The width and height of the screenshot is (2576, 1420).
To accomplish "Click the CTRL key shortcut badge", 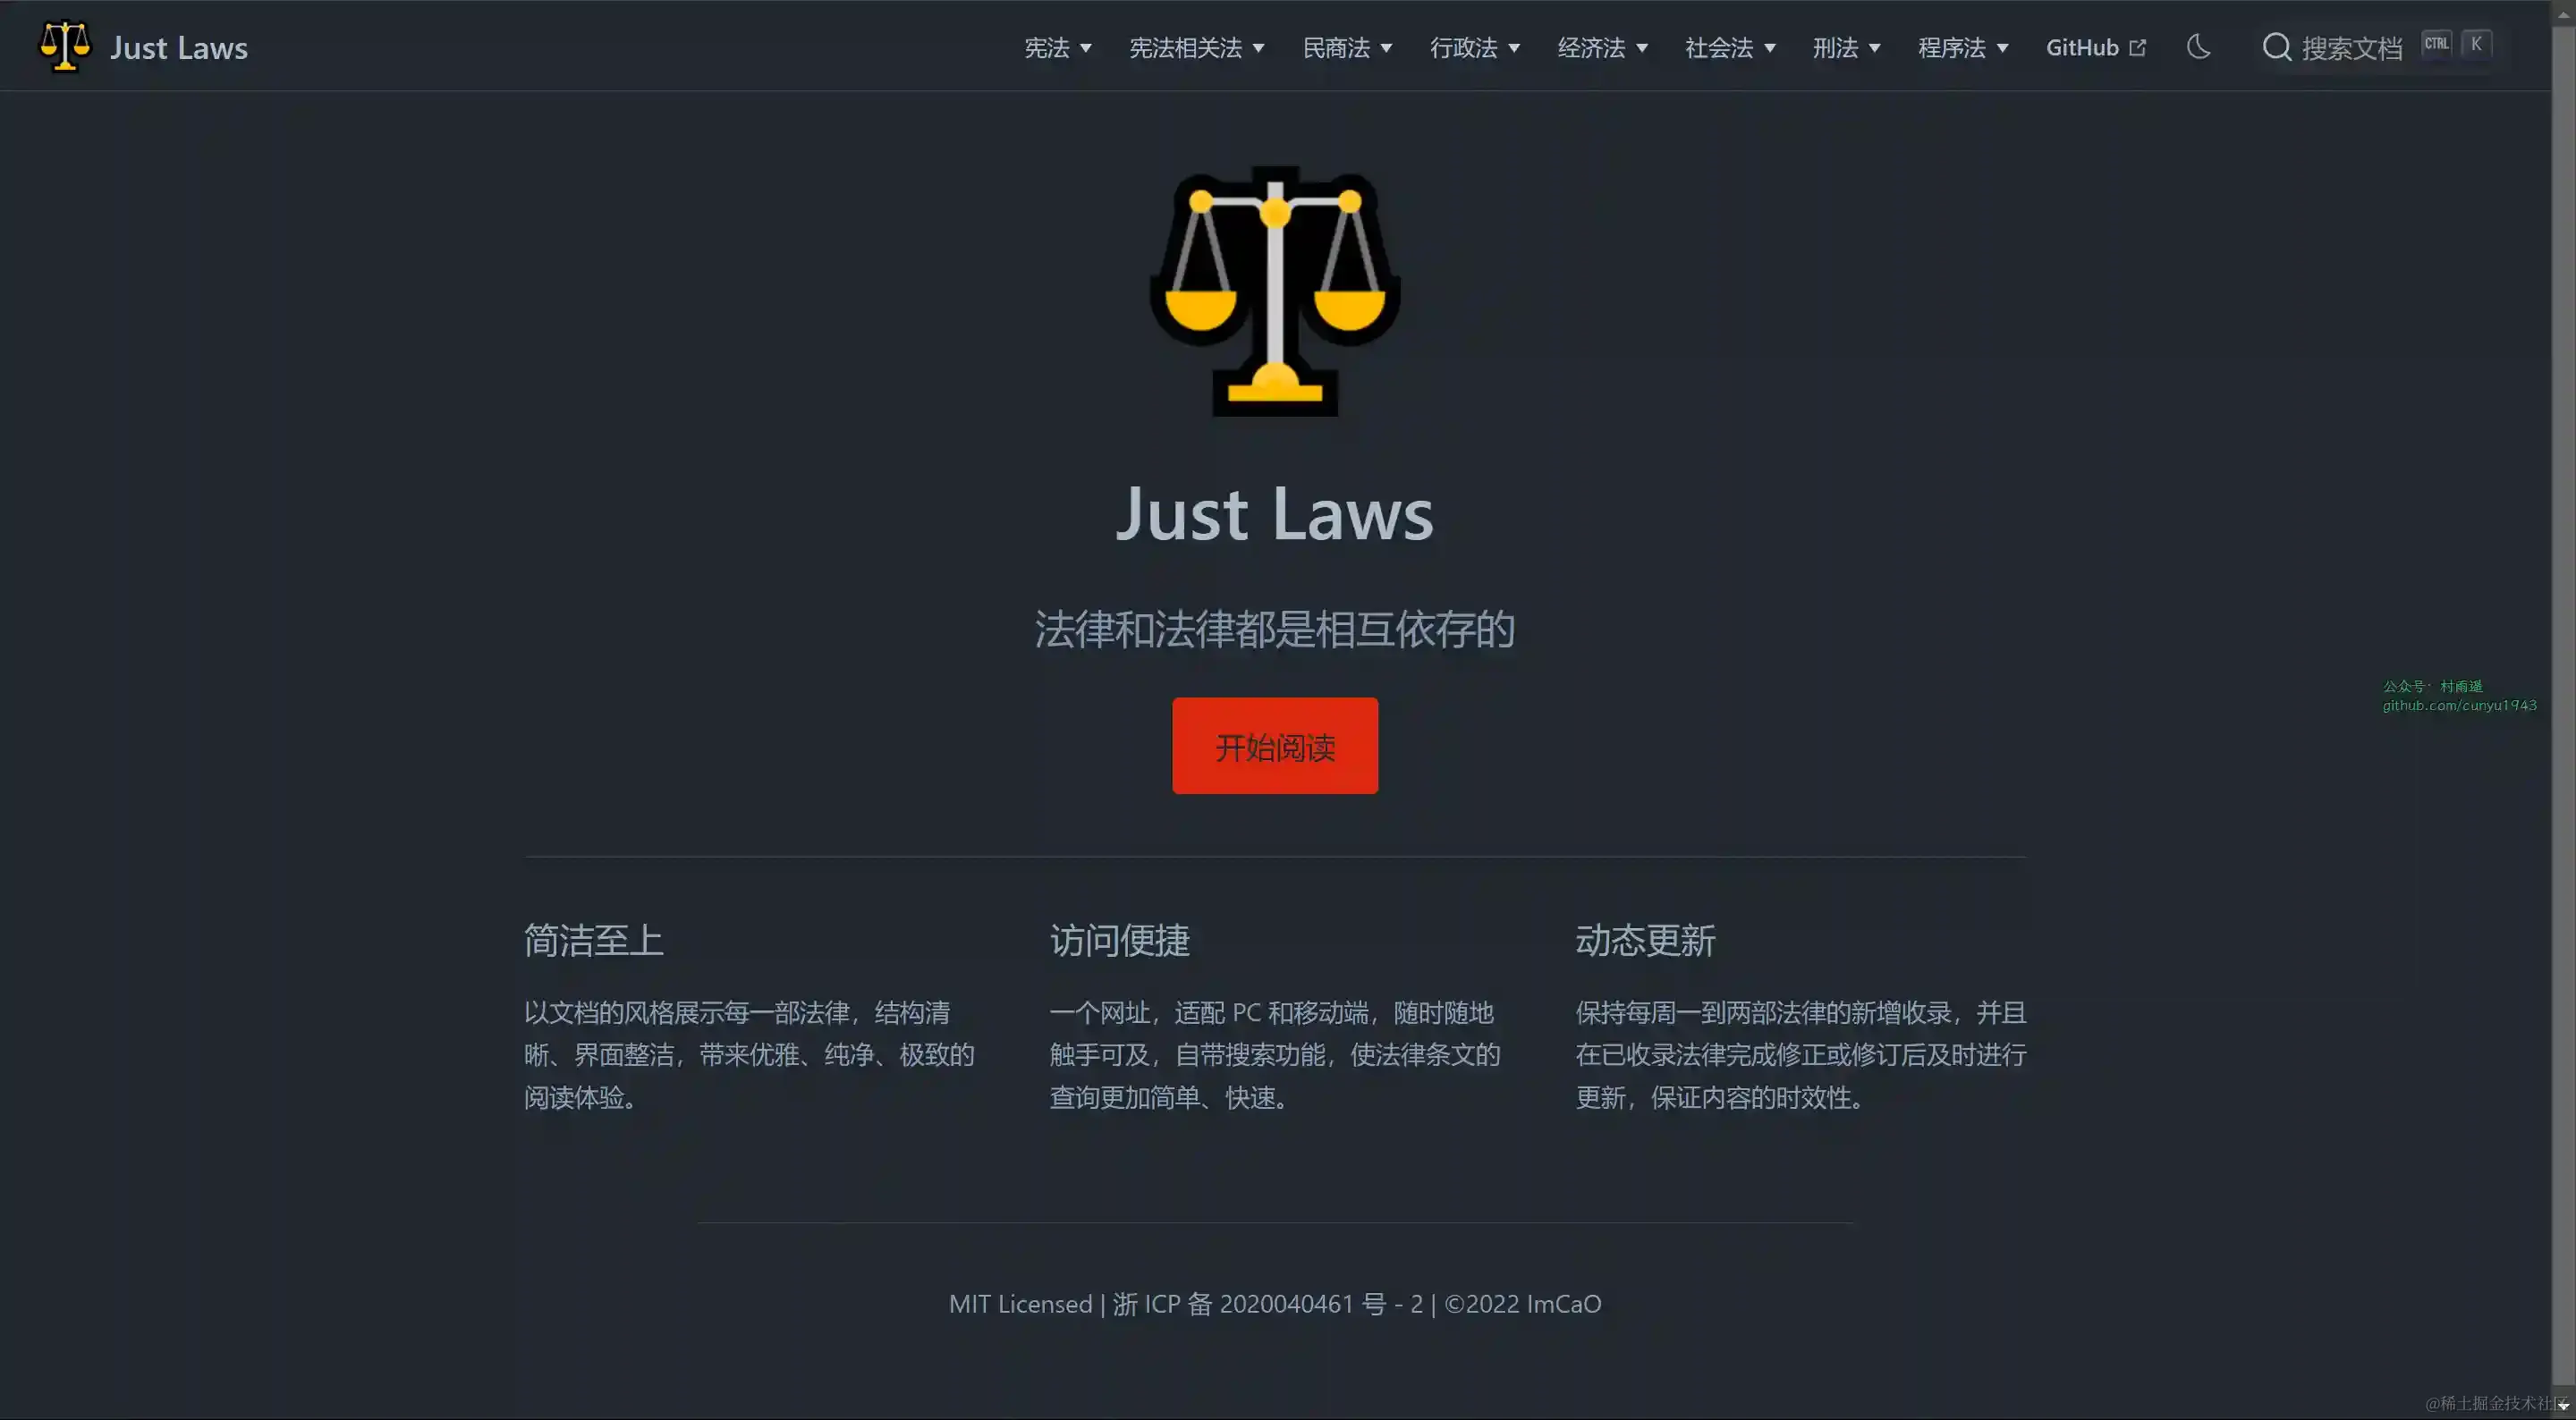I will tap(2436, 44).
